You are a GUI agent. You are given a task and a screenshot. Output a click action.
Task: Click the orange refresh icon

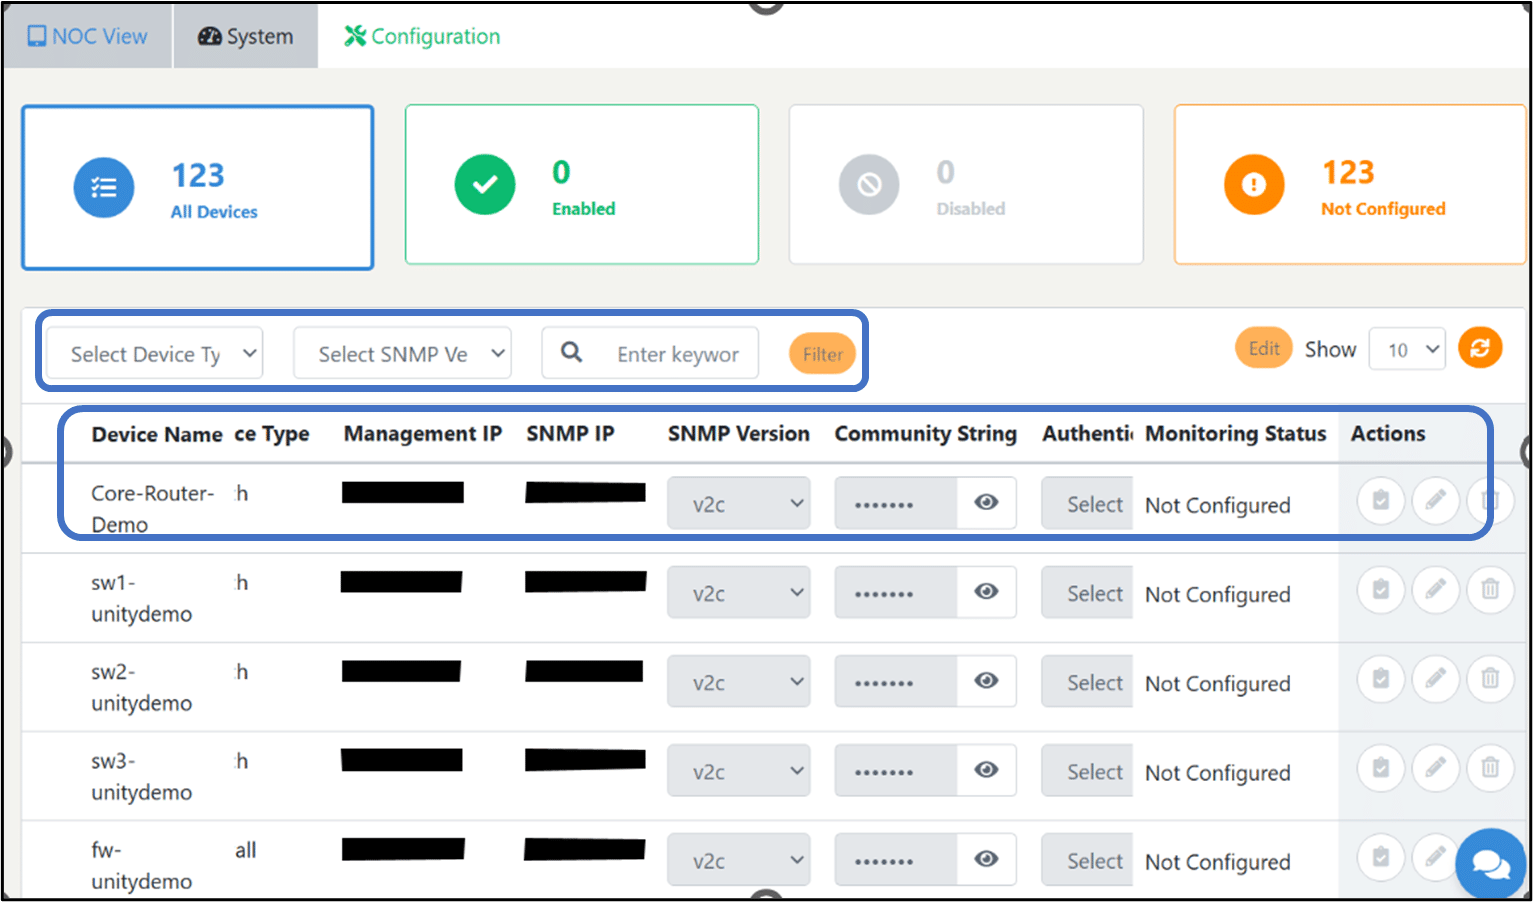point(1480,348)
